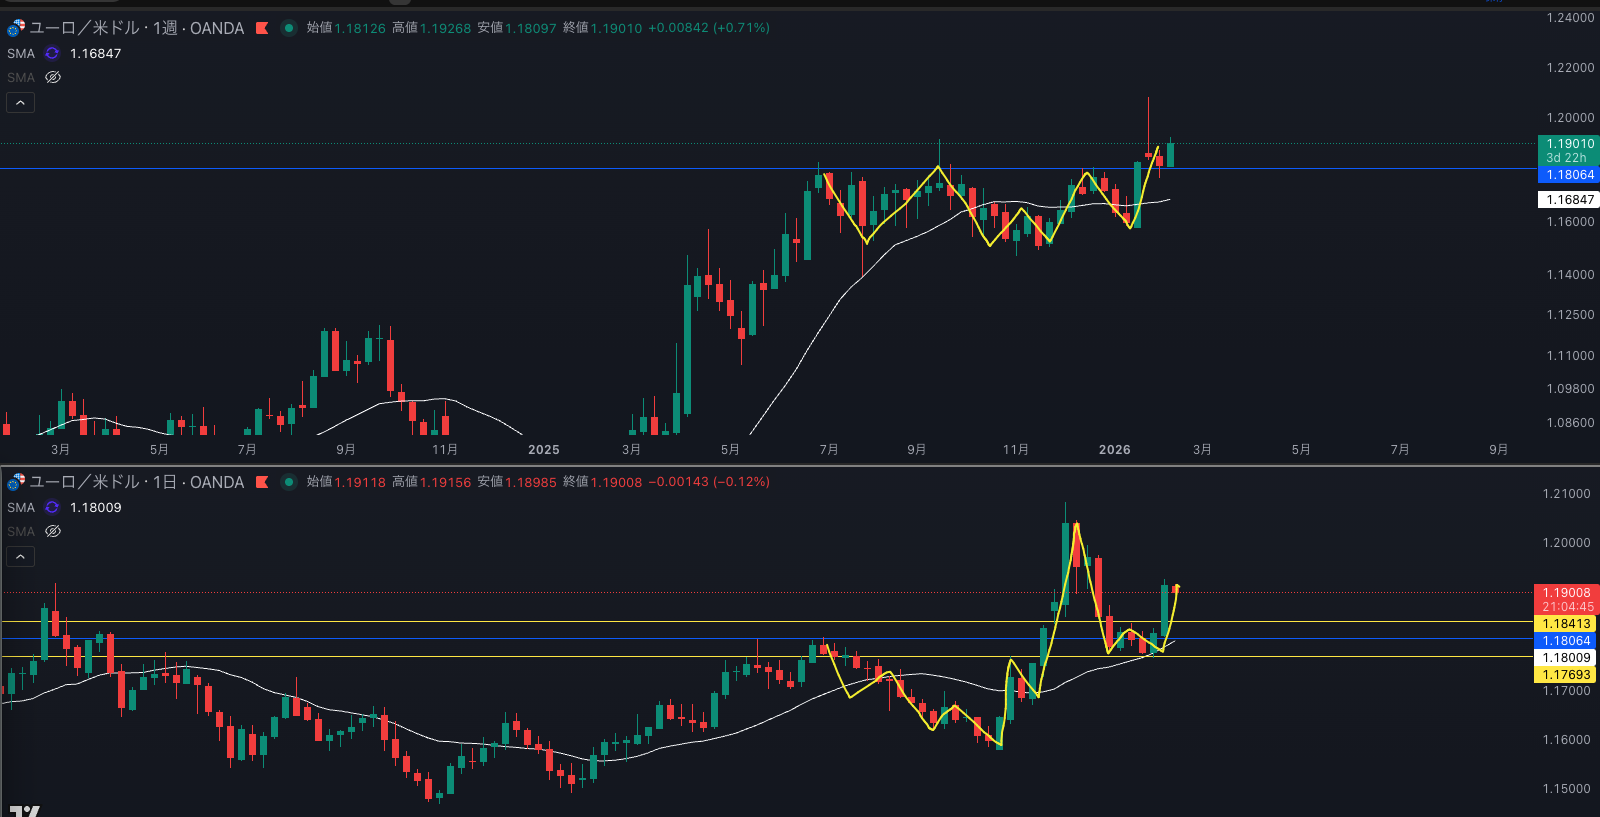Screen dimensions: 1600x817
Task: Select the first SMA label on weekly chart
Action: (x=21, y=54)
